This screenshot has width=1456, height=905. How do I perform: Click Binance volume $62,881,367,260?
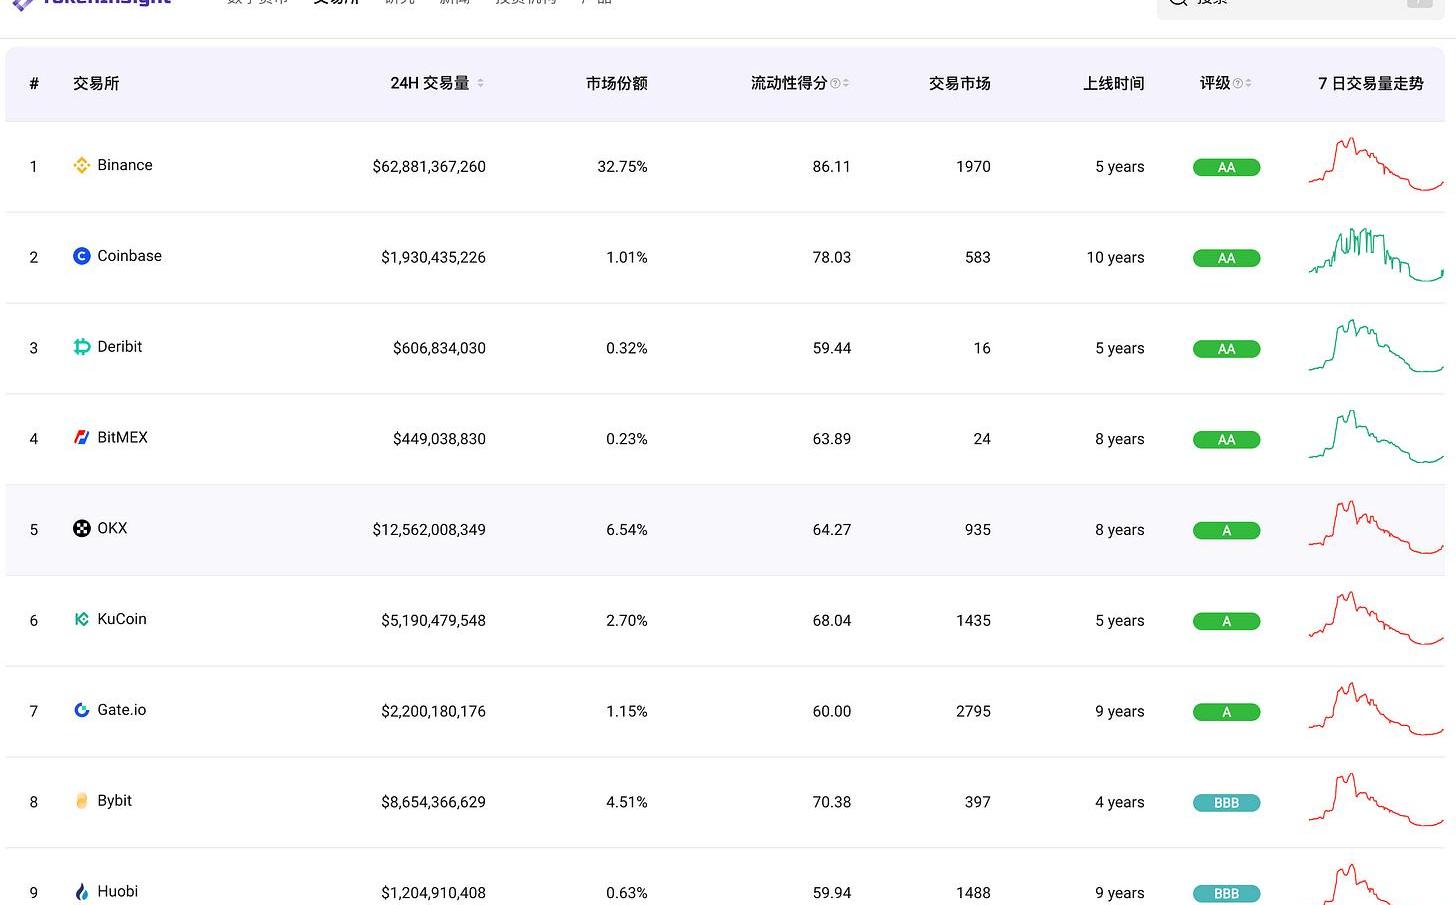click(x=429, y=167)
